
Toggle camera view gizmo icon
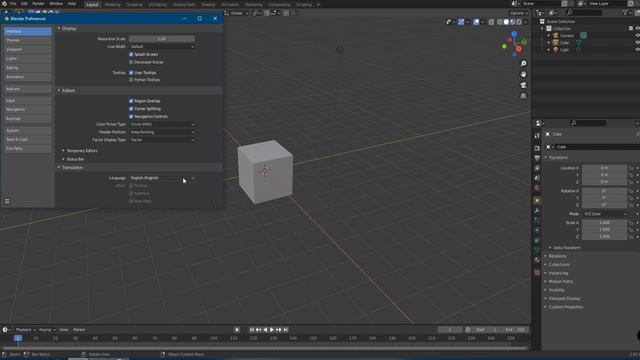pos(523,85)
